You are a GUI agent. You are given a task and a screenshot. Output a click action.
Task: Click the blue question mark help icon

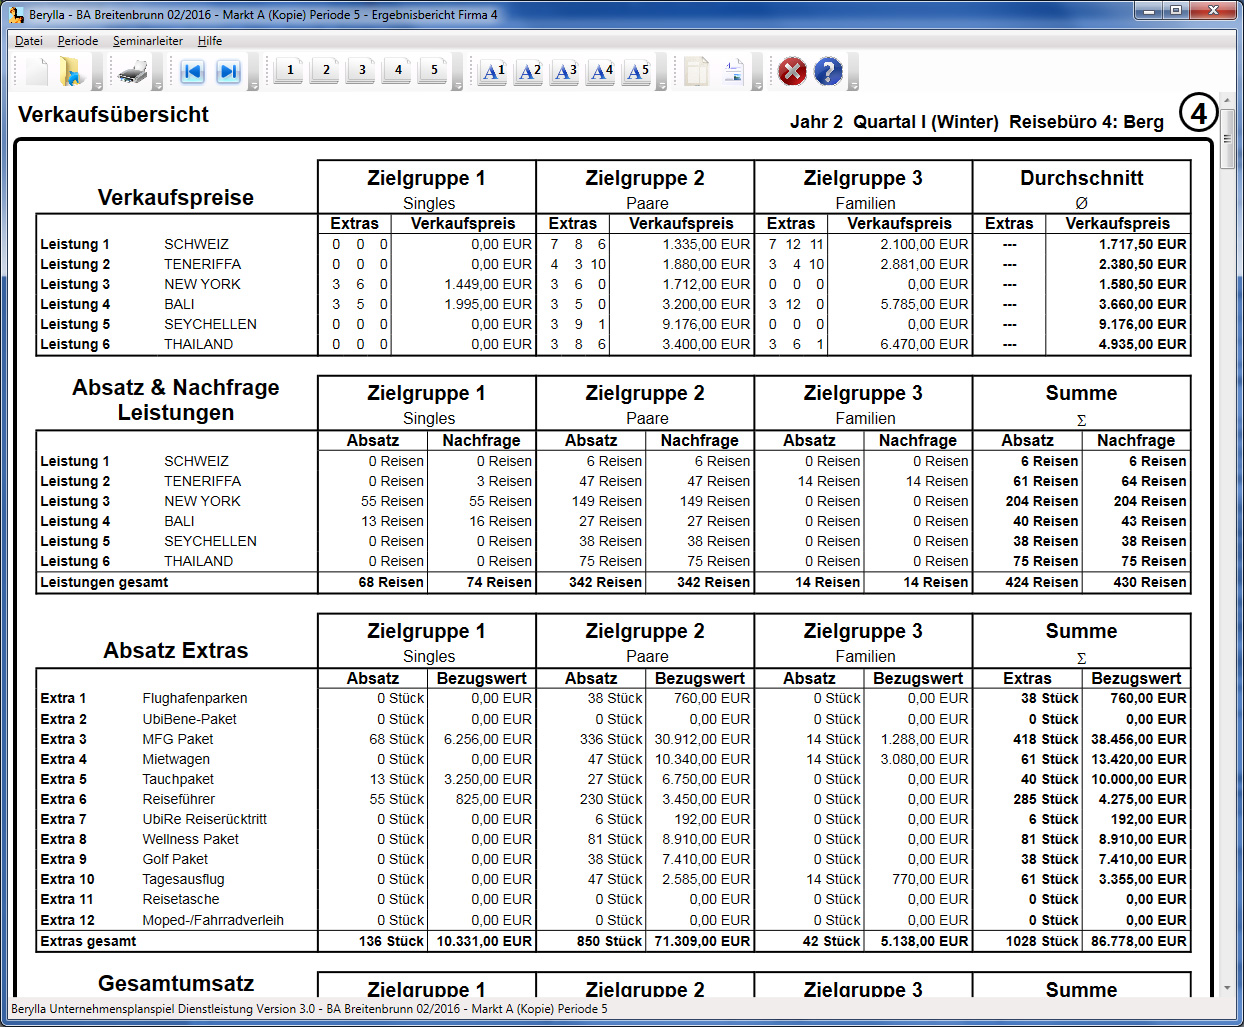click(x=828, y=71)
